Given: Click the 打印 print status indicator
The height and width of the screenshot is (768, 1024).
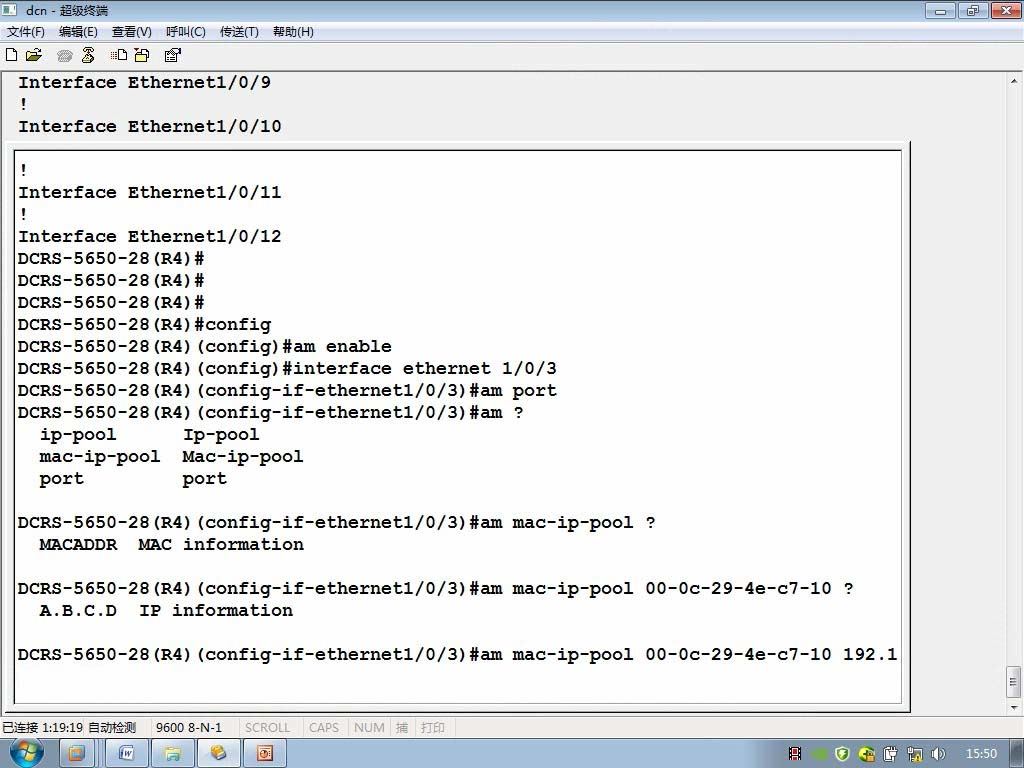Looking at the screenshot, I should pos(432,728).
